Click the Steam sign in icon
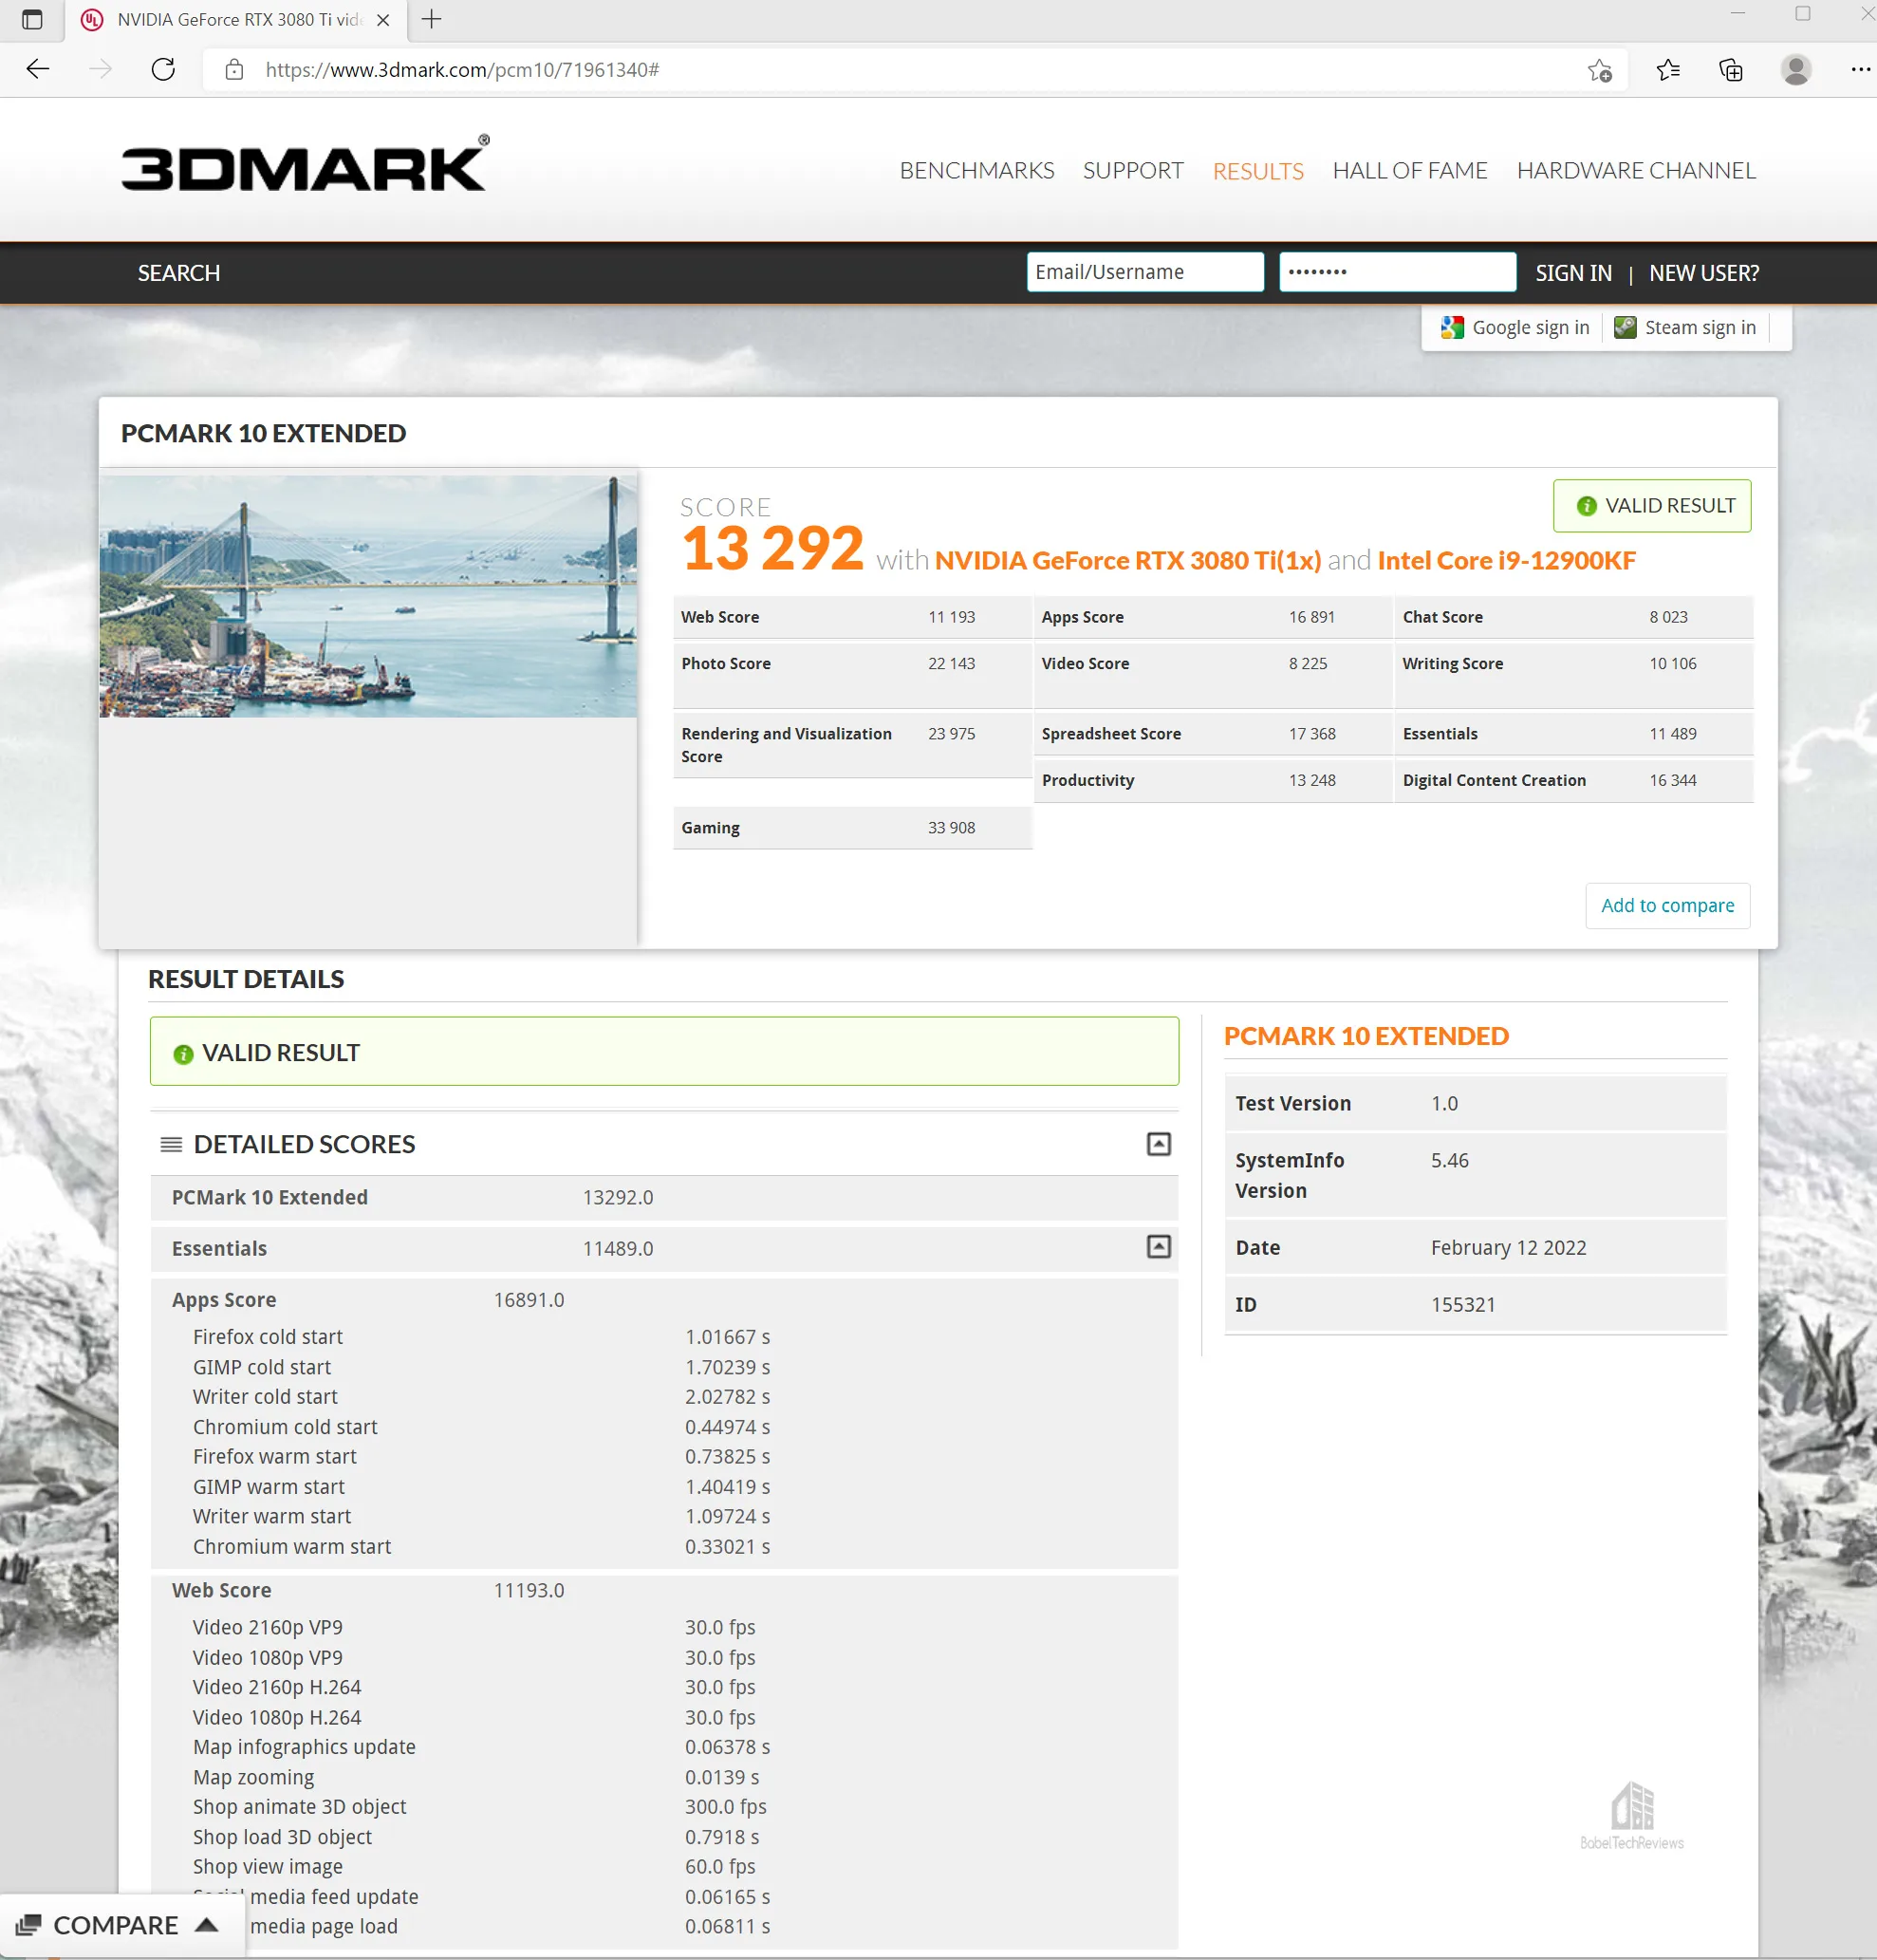 1625,328
